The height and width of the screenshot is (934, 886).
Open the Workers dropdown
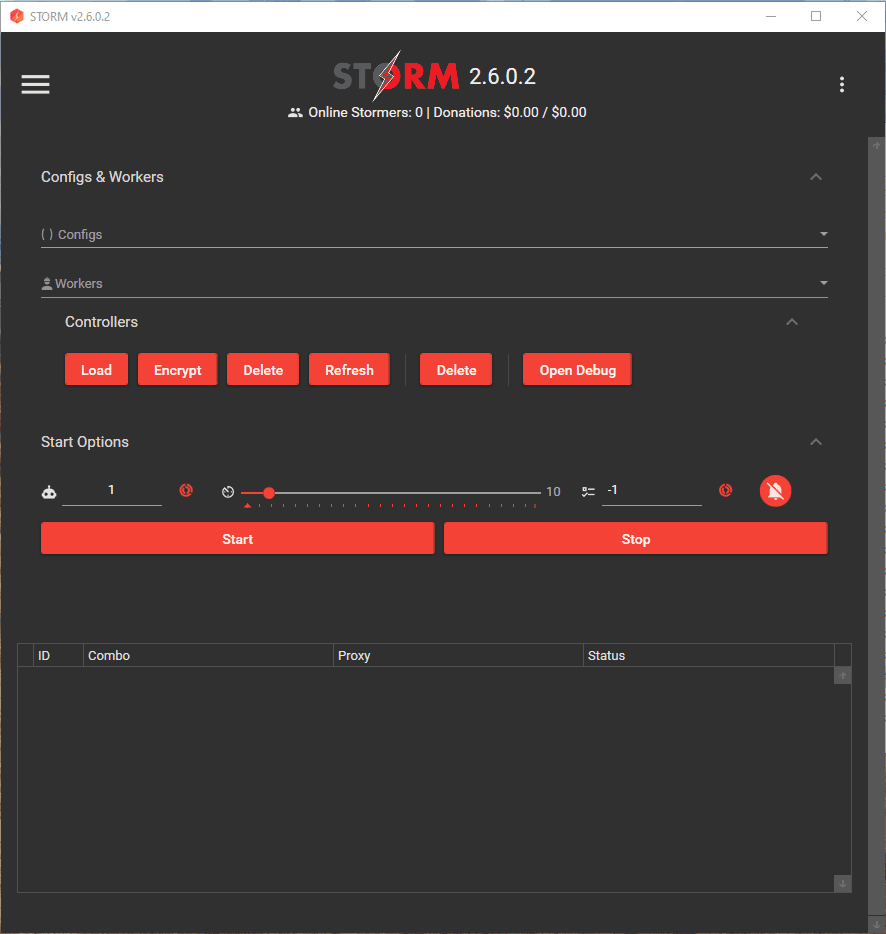(434, 284)
